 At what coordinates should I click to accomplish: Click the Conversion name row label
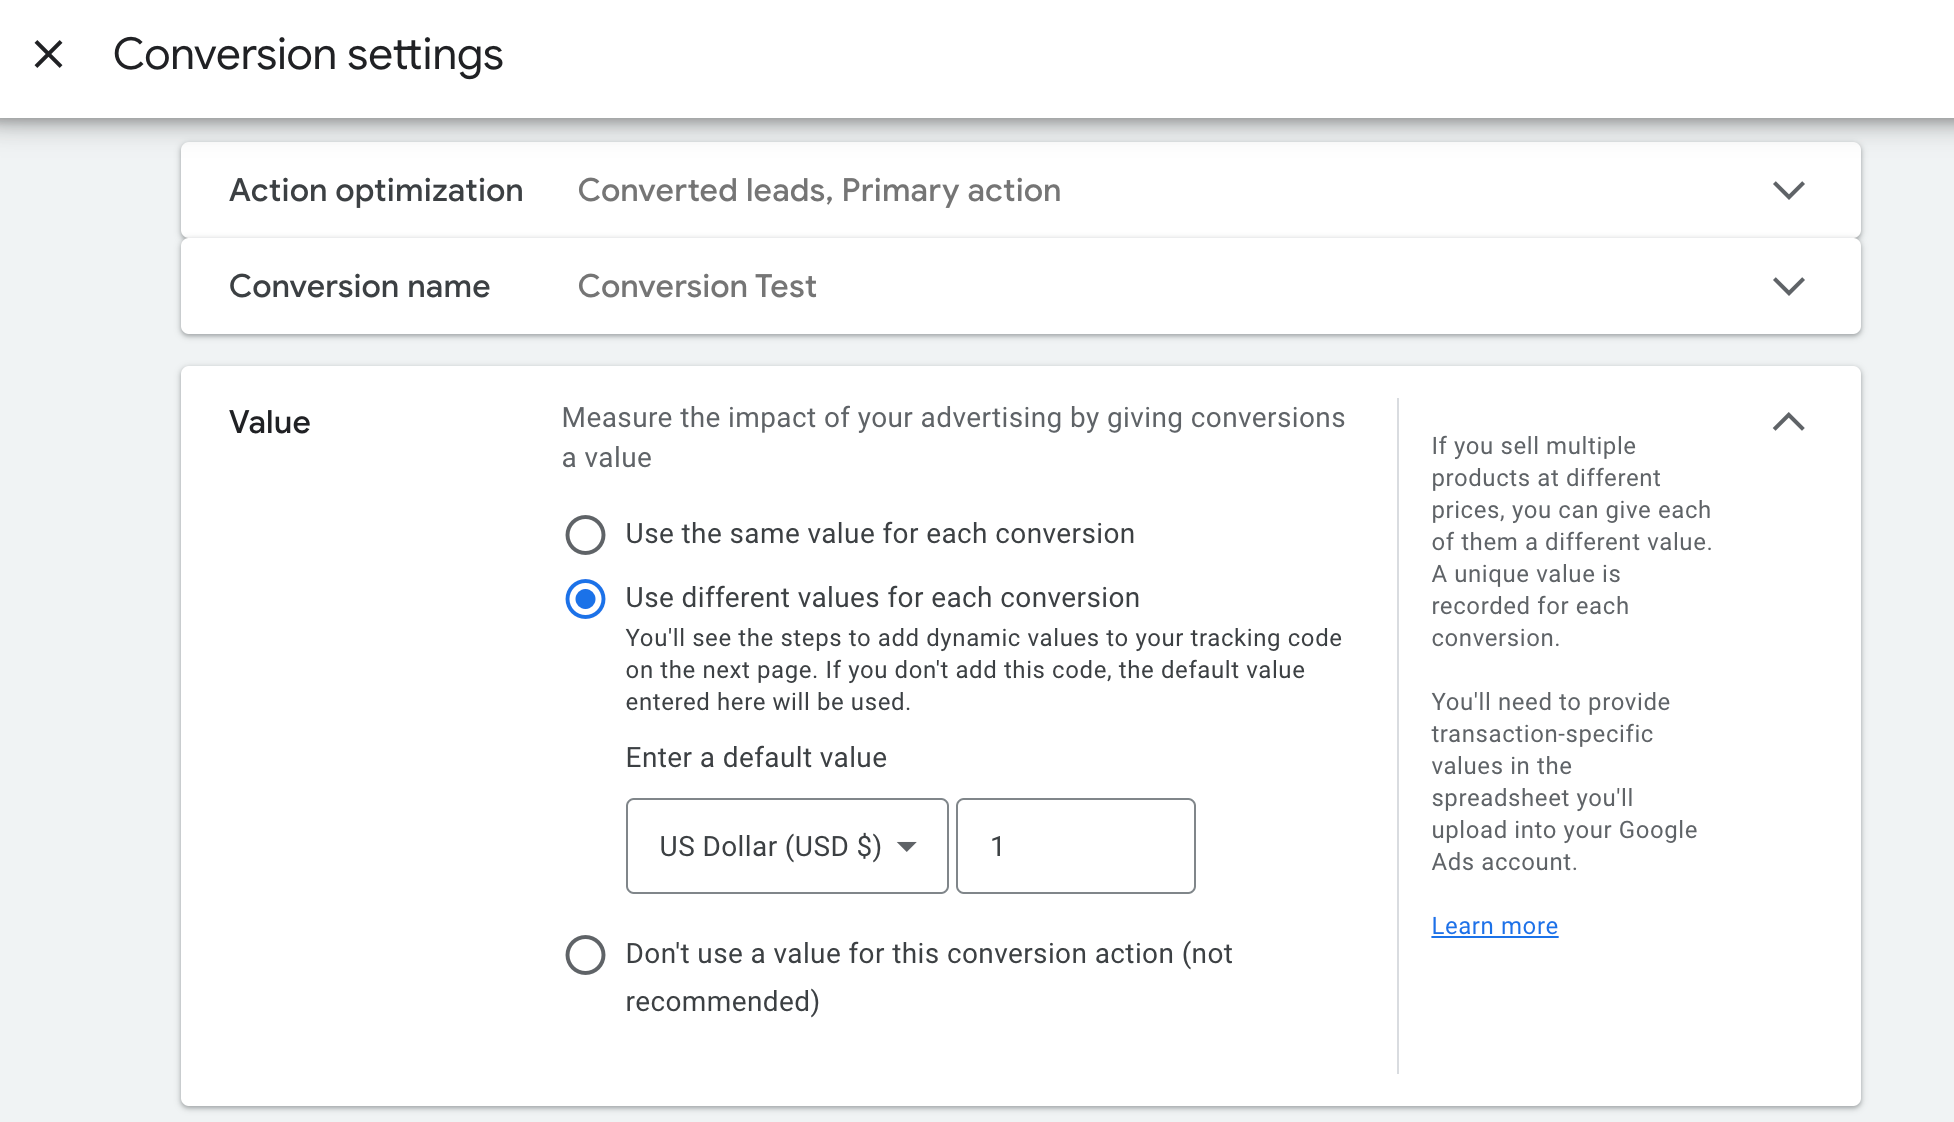(359, 286)
